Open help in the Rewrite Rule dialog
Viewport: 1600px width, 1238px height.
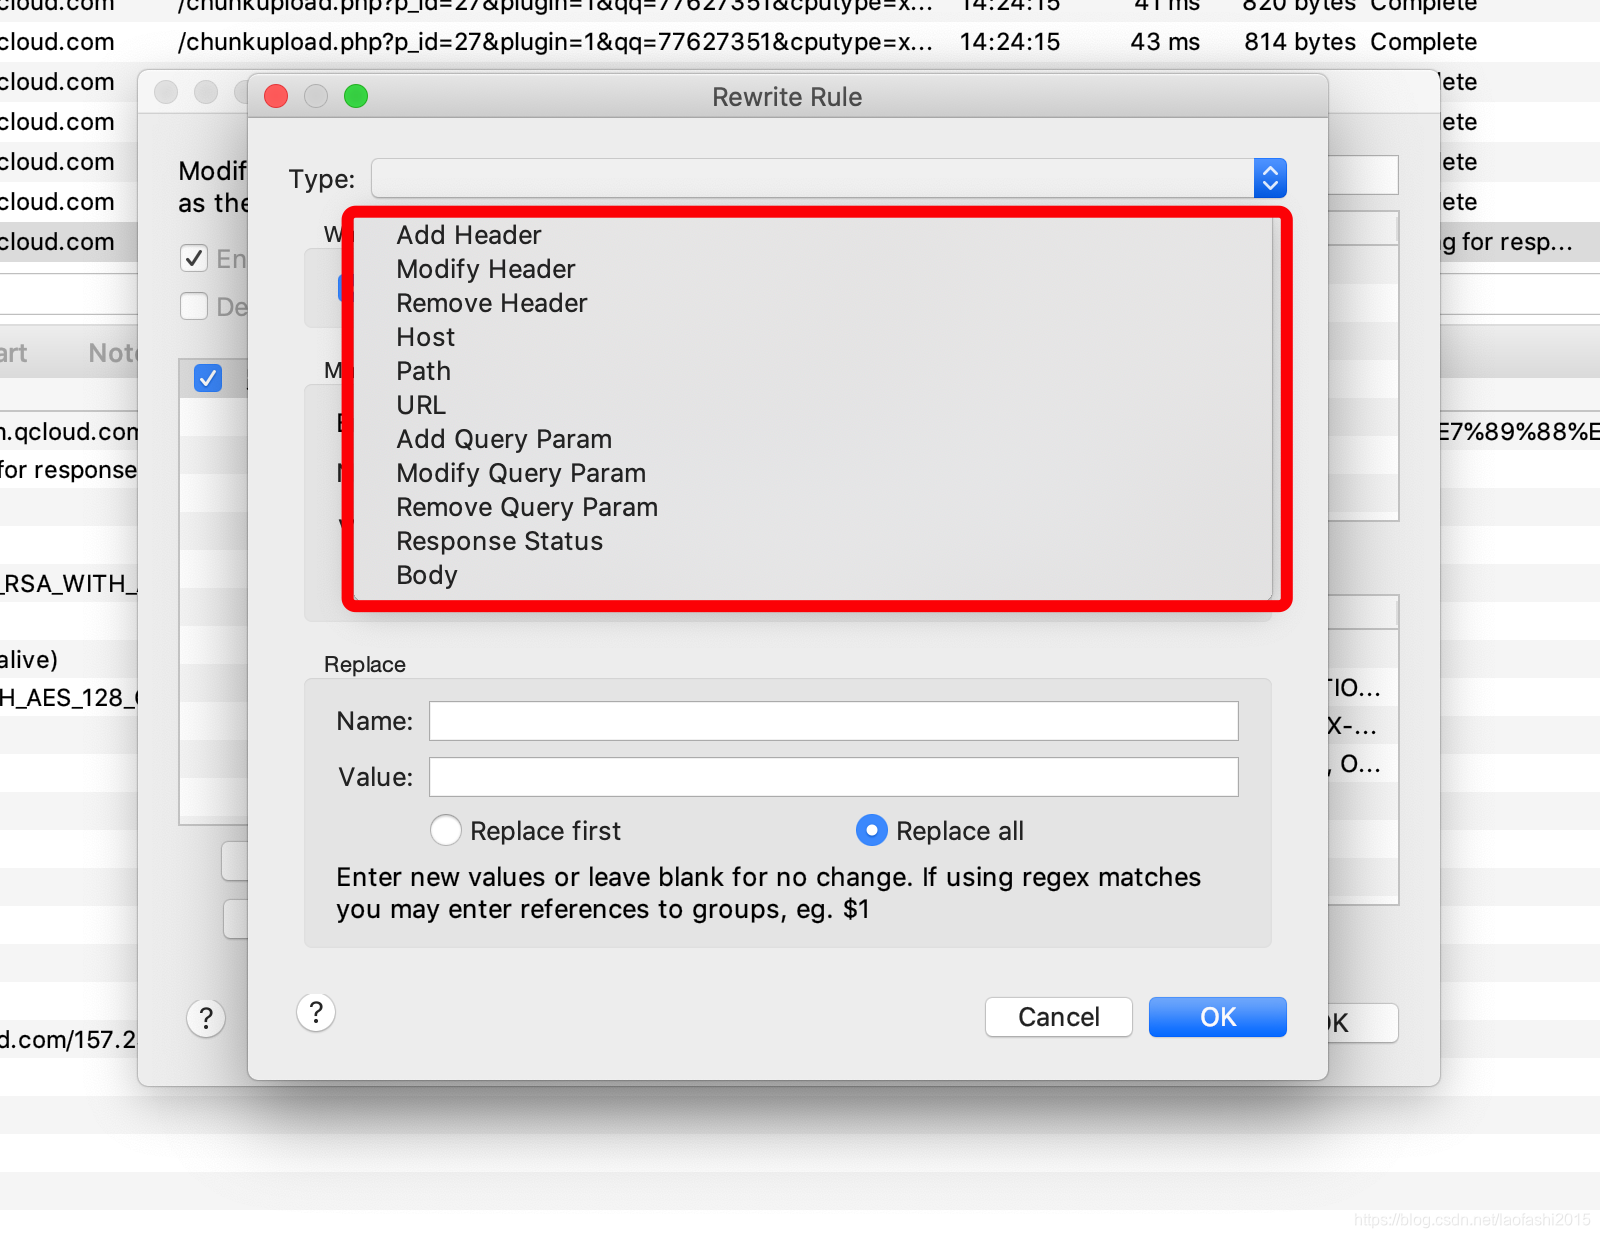[316, 1013]
